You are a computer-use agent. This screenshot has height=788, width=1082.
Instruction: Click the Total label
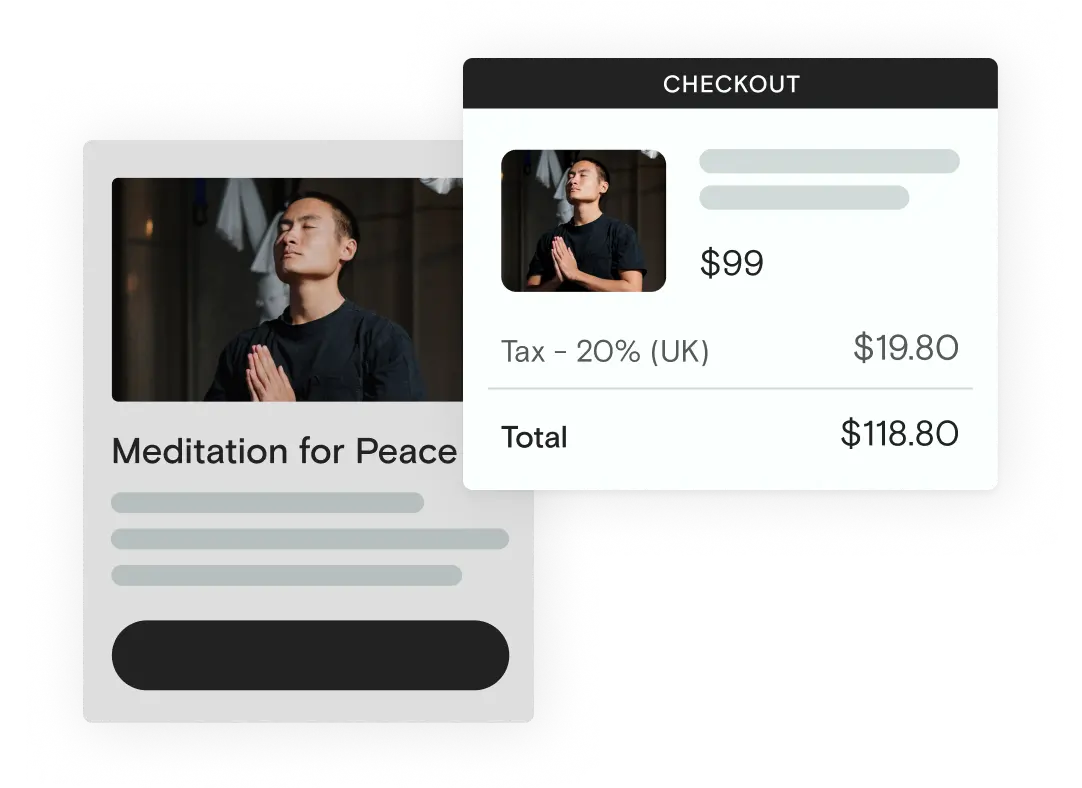(x=534, y=437)
